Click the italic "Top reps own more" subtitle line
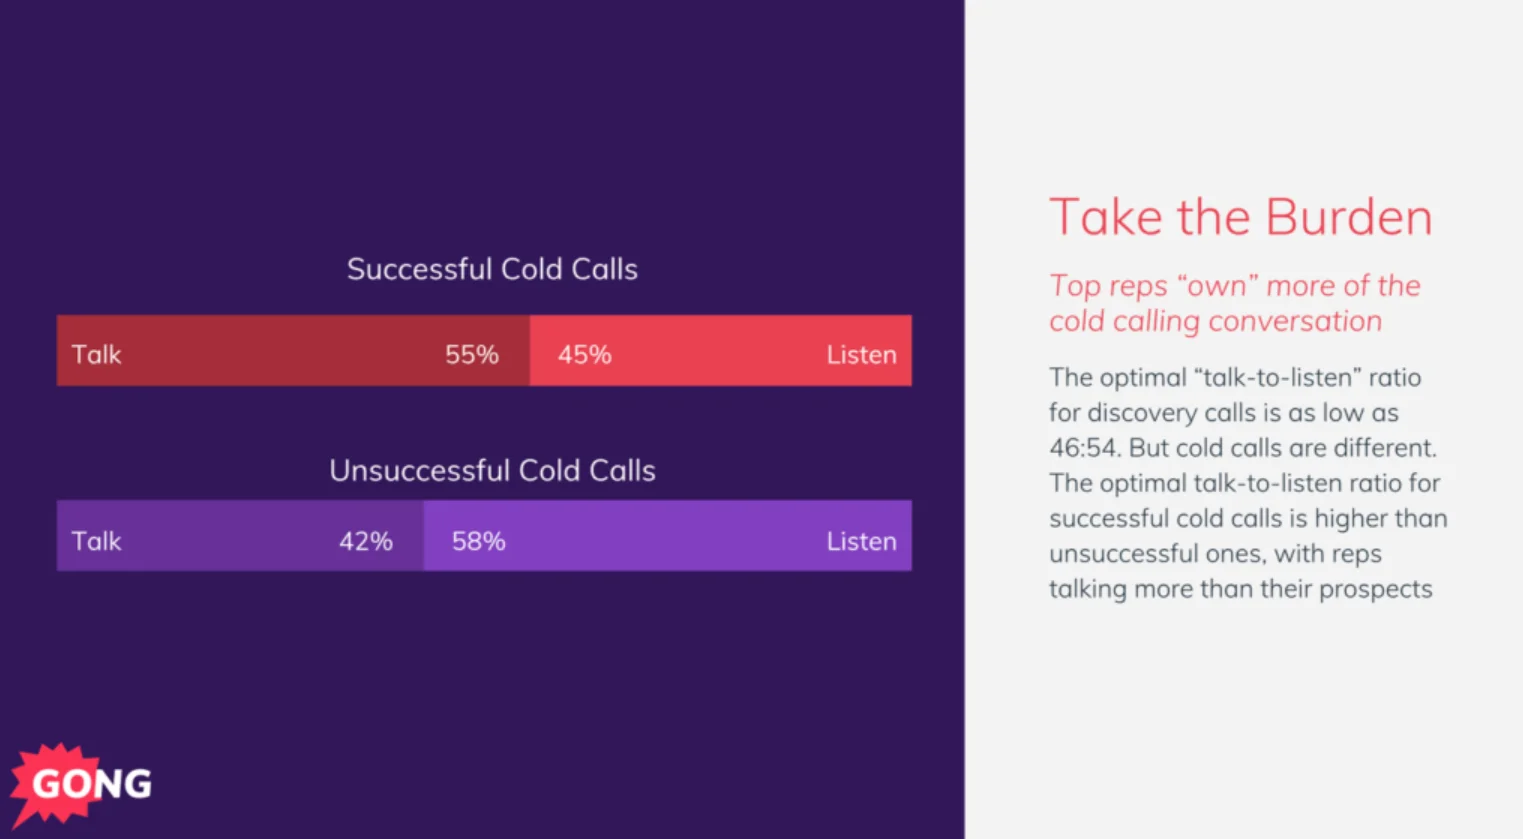 coord(1234,286)
